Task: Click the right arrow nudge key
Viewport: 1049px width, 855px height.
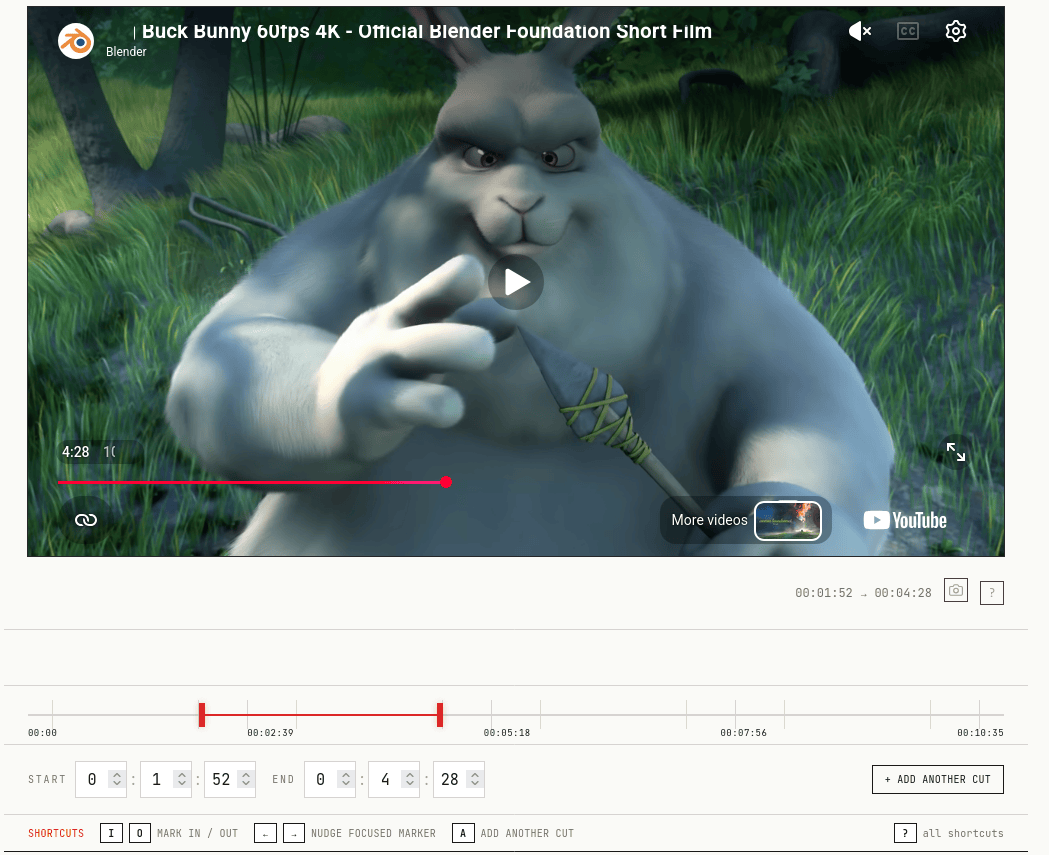Action: click(x=294, y=833)
